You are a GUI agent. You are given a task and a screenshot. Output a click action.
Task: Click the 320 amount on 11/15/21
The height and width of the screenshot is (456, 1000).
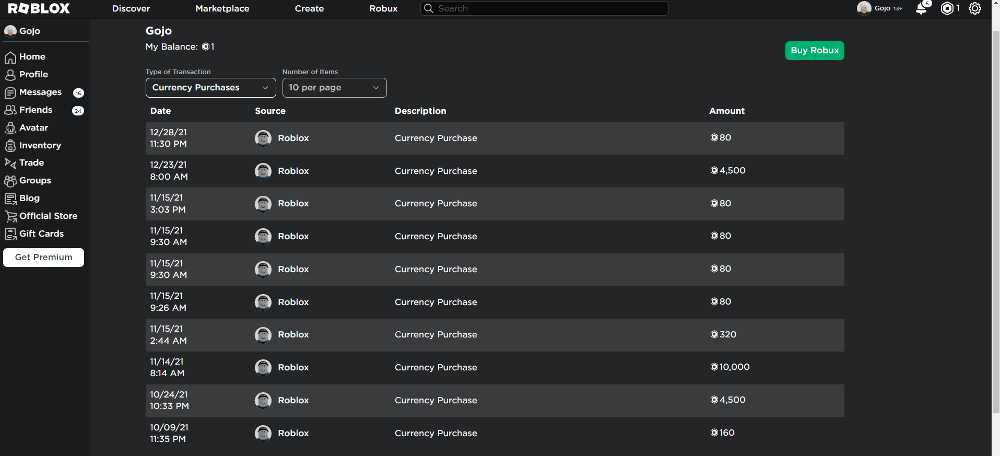[x=728, y=335]
